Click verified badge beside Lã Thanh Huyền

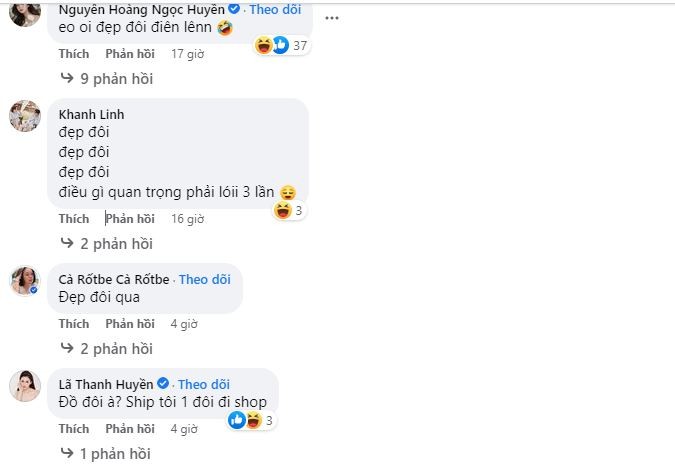click(x=164, y=384)
